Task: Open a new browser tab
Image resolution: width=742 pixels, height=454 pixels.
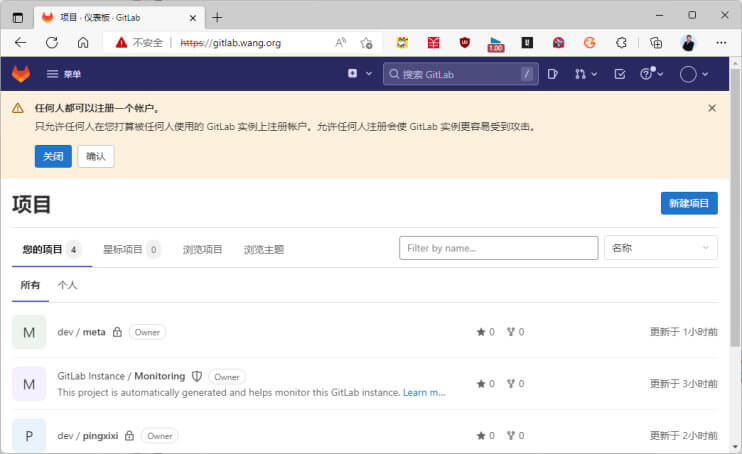Action: (x=217, y=18)
